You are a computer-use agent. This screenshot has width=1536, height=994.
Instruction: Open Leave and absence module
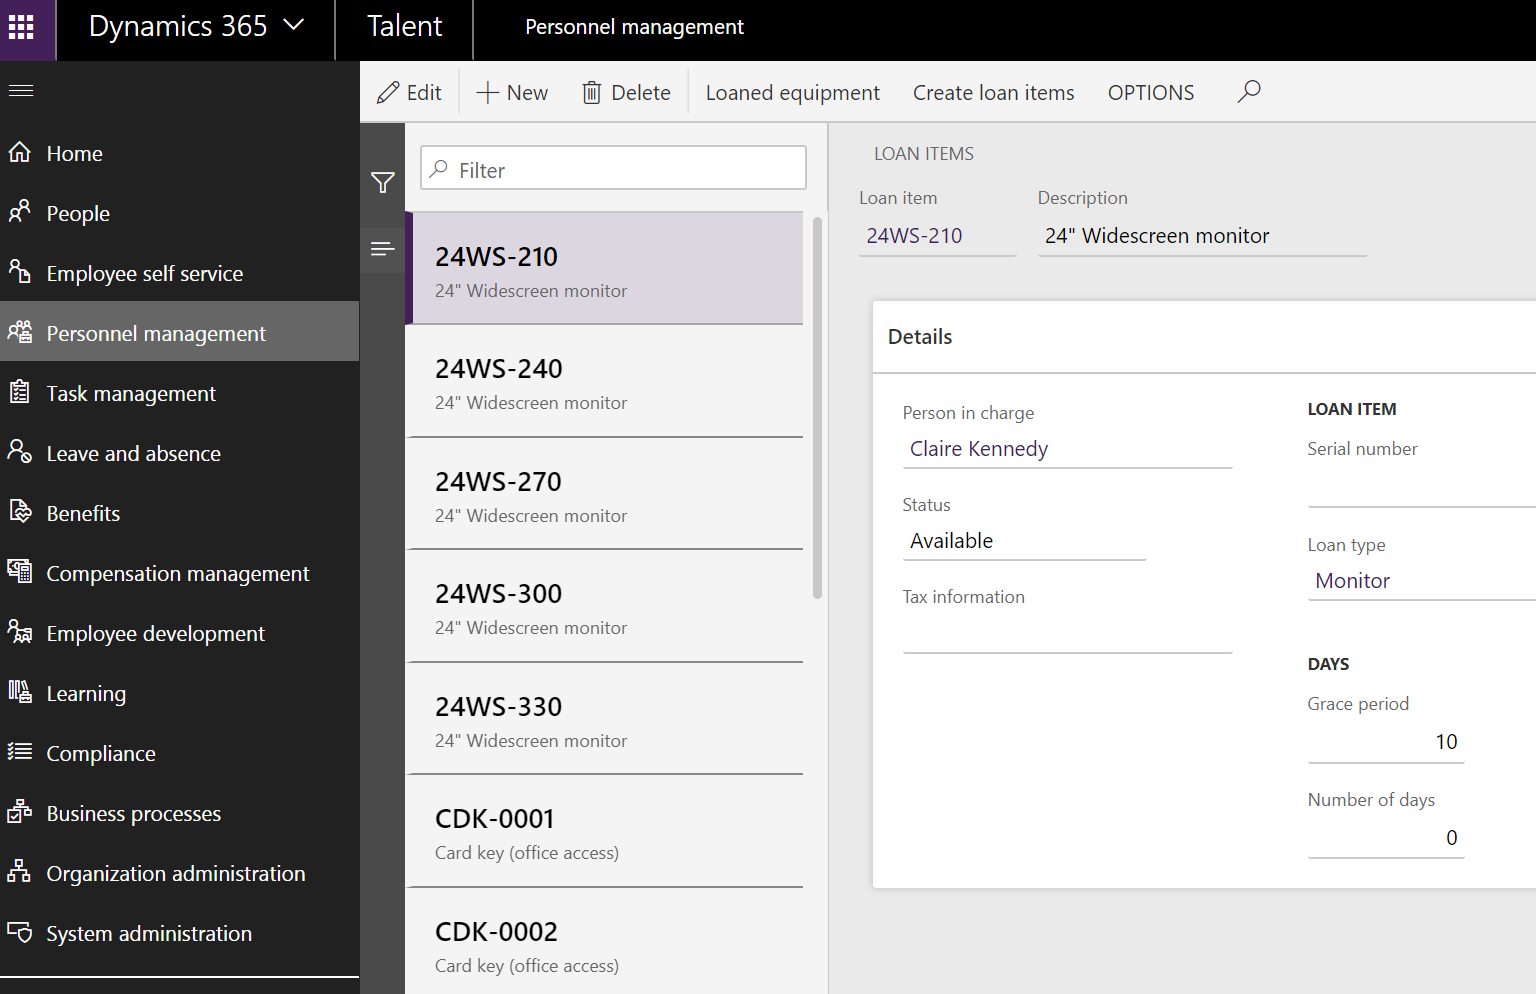133,453
